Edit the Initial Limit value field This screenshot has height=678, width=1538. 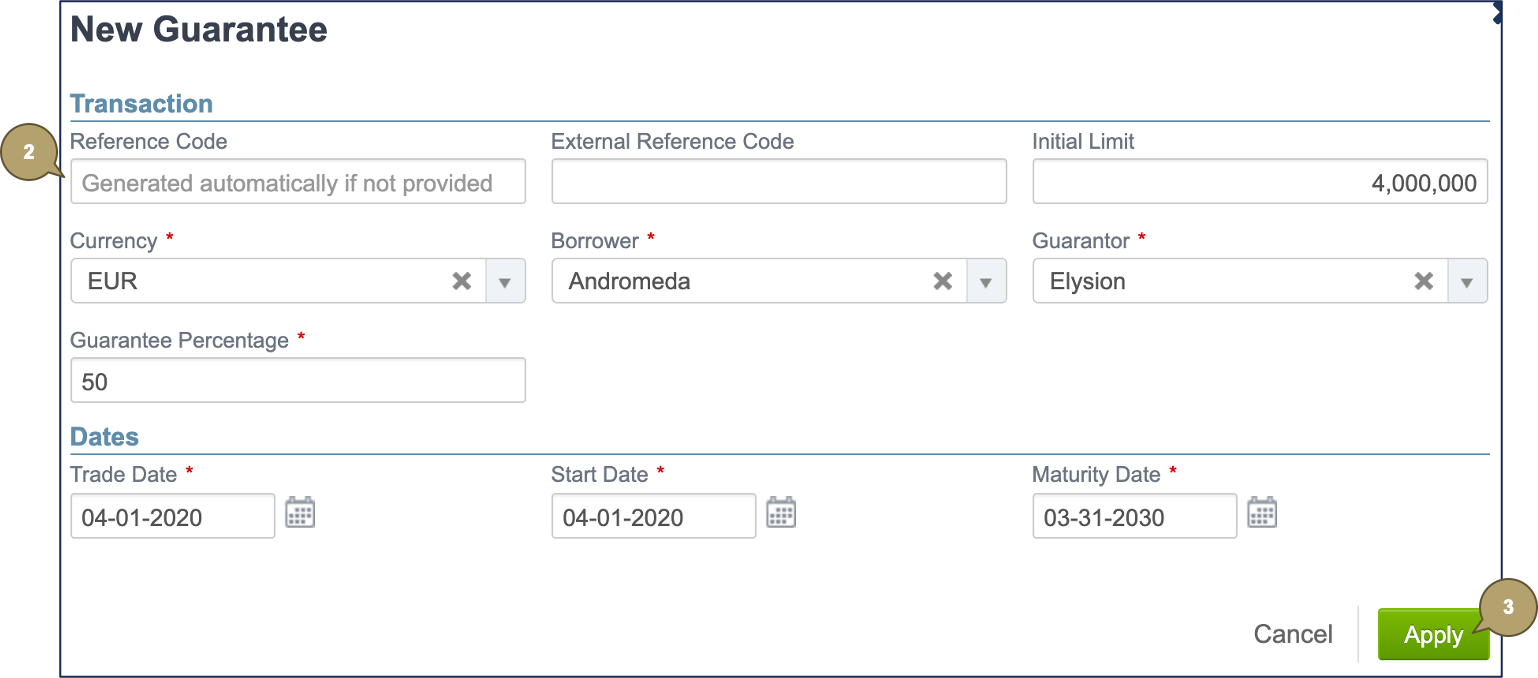(x=1259, y=183)
